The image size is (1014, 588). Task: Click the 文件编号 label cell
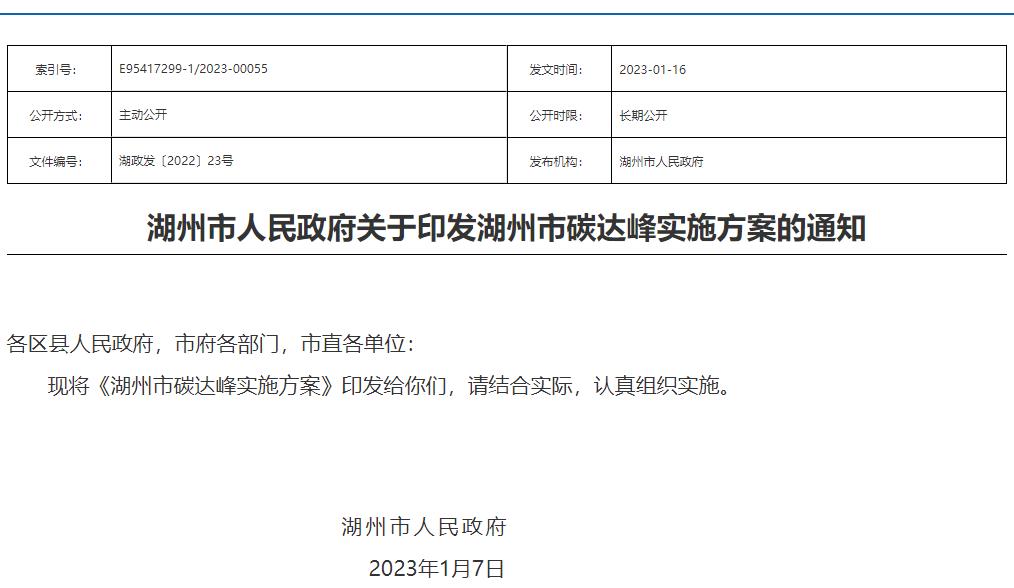coord(57,162)
